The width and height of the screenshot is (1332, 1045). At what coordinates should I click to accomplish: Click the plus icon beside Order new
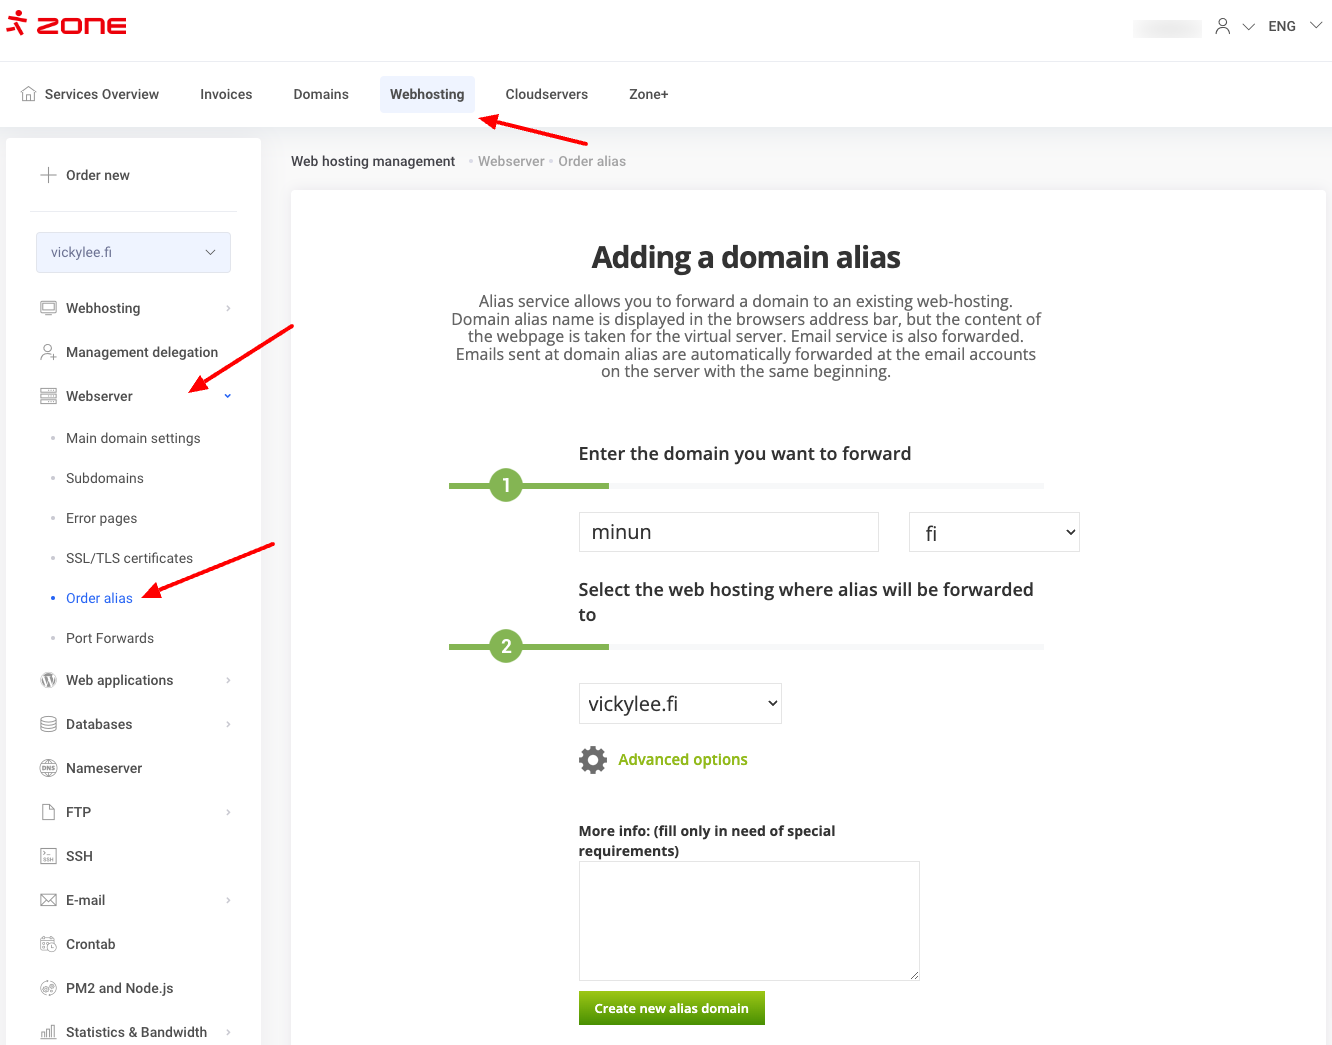pos(48,175)
